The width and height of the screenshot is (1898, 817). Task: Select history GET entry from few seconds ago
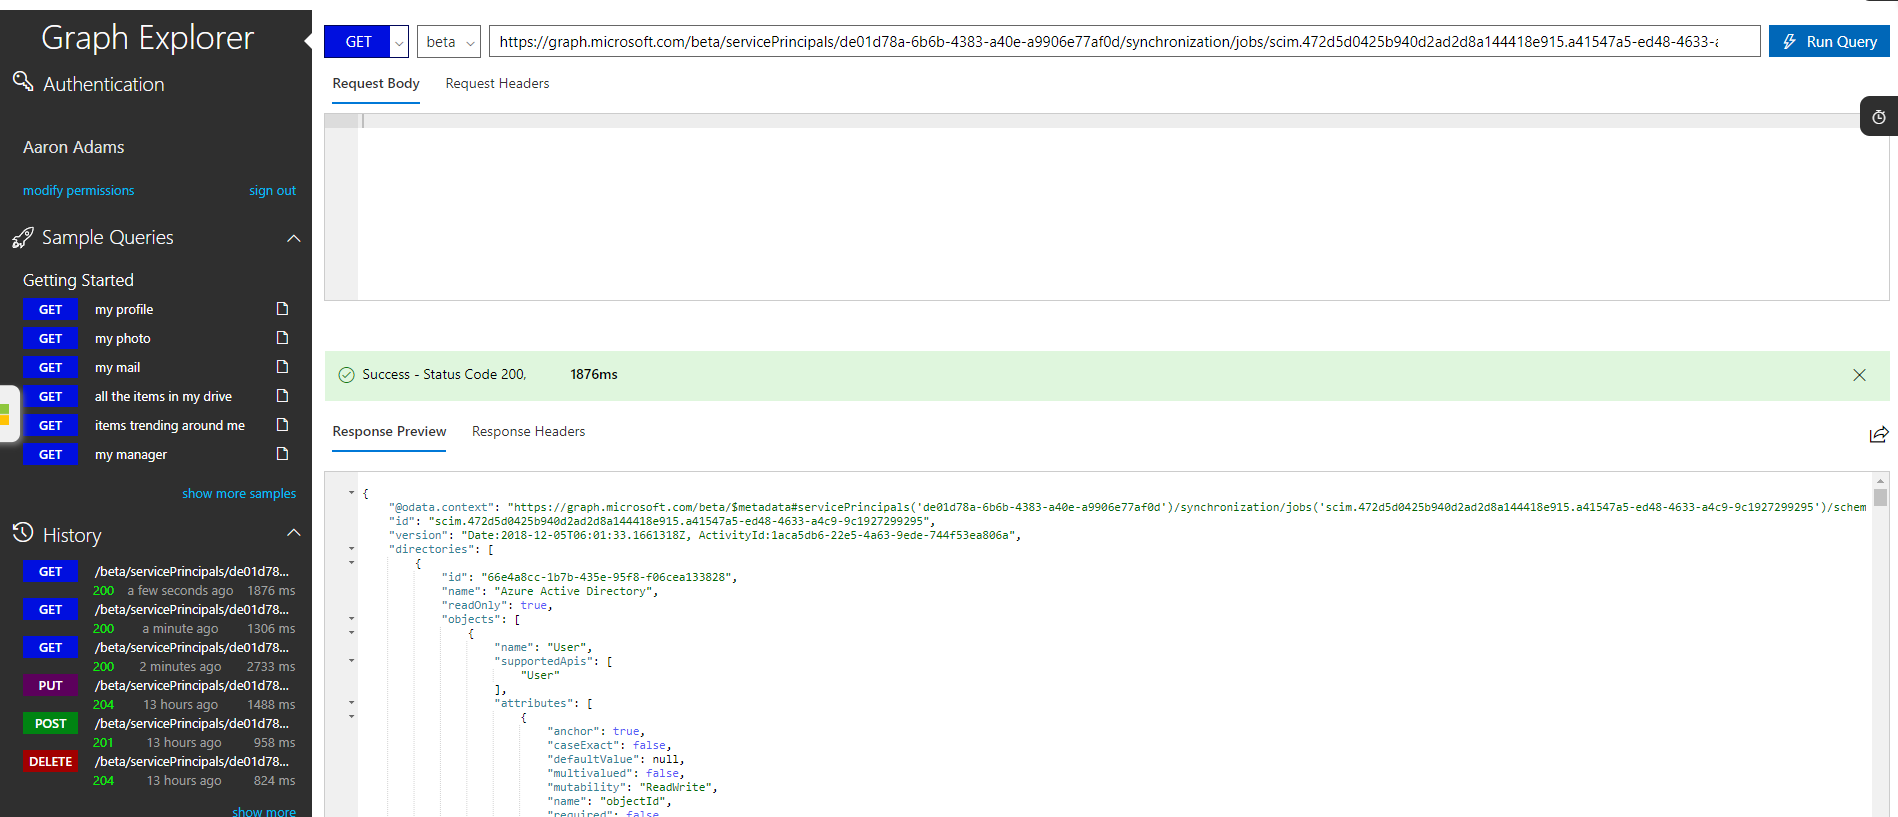pyautogui.click(x=159, y=580)
